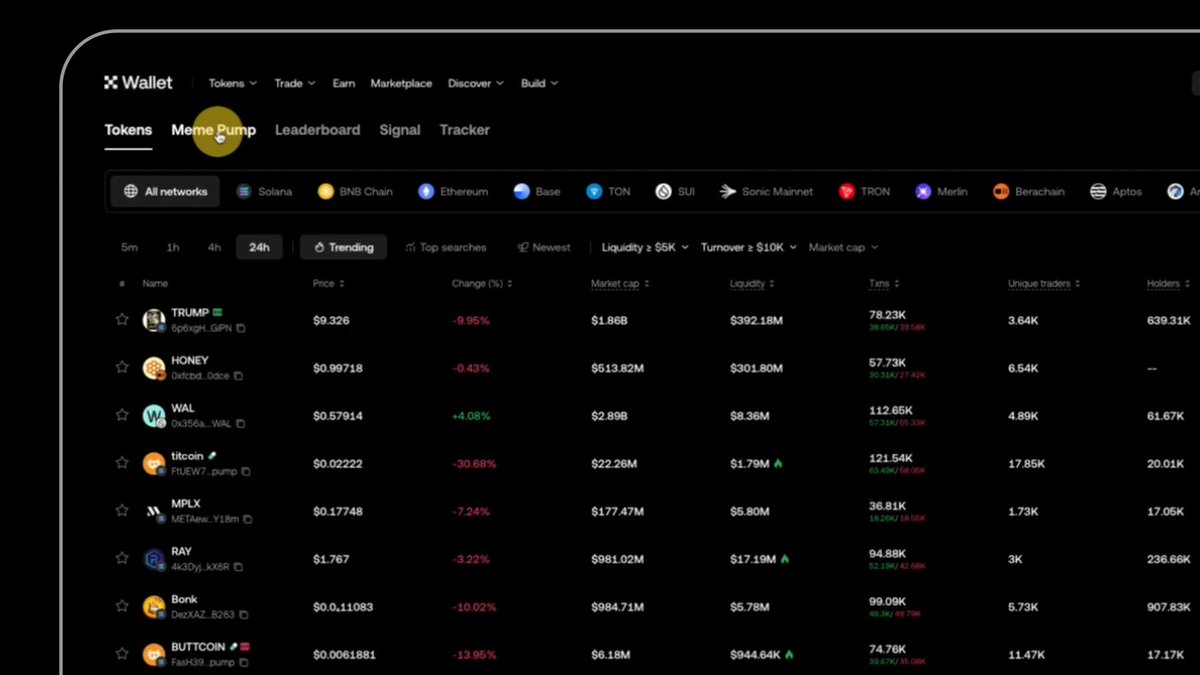Star the MPLX token as favorite
This screenshot has height=675, width=1200.
122,511
